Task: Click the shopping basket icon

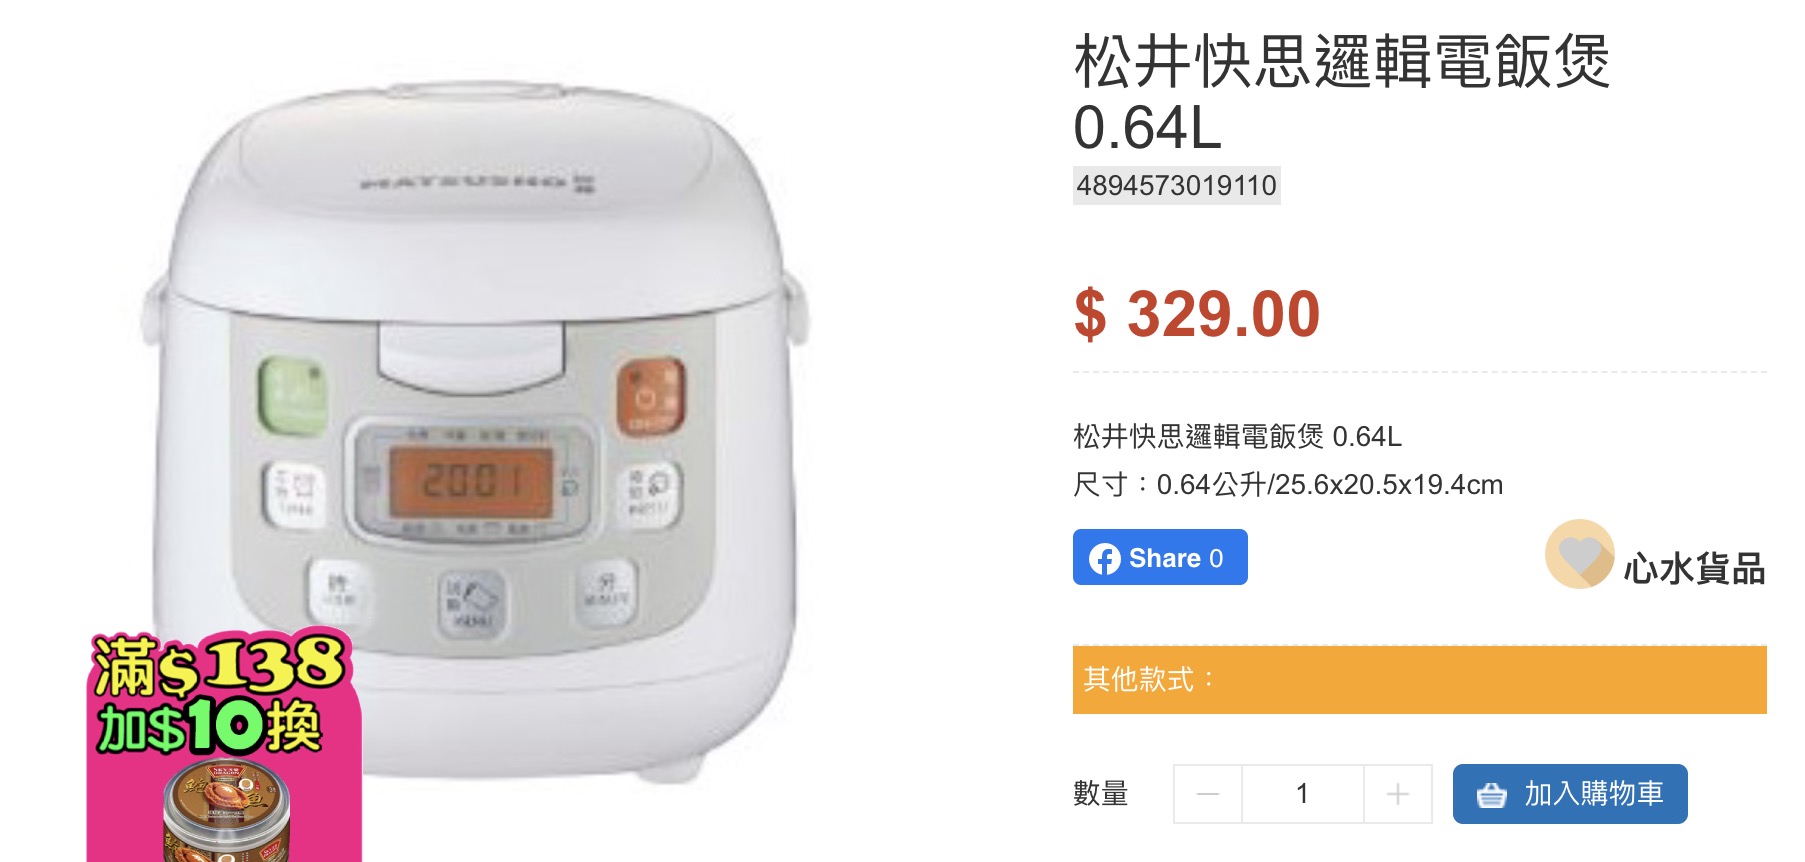Action: click(x=1491, y=795)
